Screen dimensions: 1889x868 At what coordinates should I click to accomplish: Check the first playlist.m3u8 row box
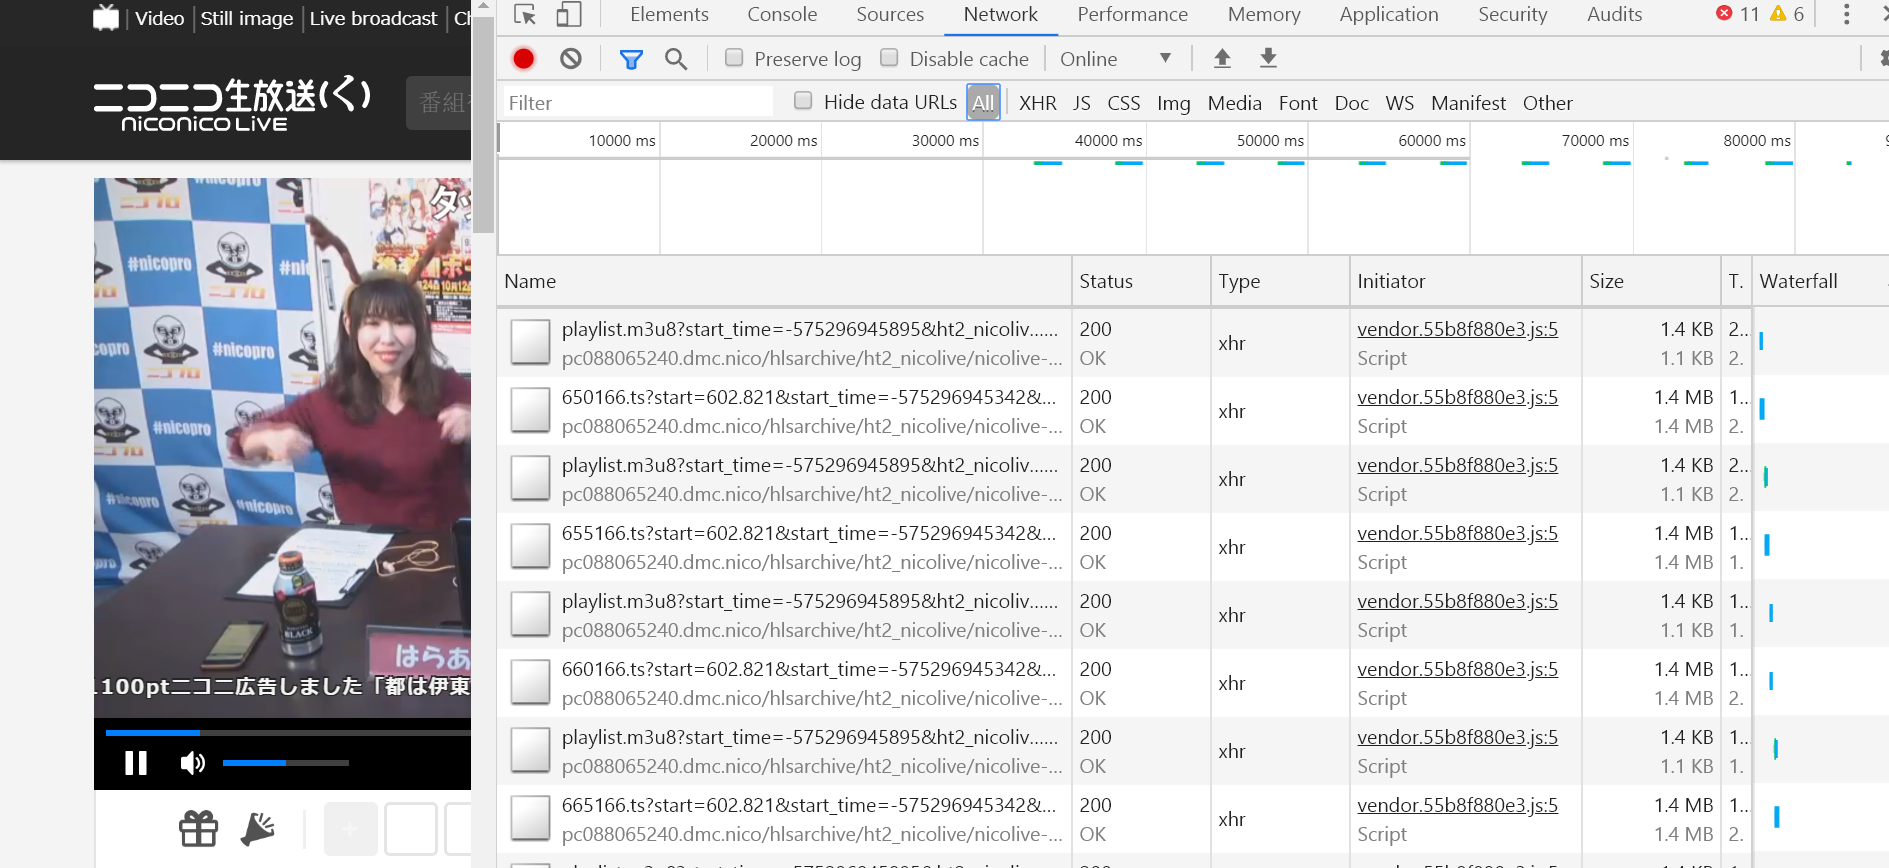pos(530,343)
